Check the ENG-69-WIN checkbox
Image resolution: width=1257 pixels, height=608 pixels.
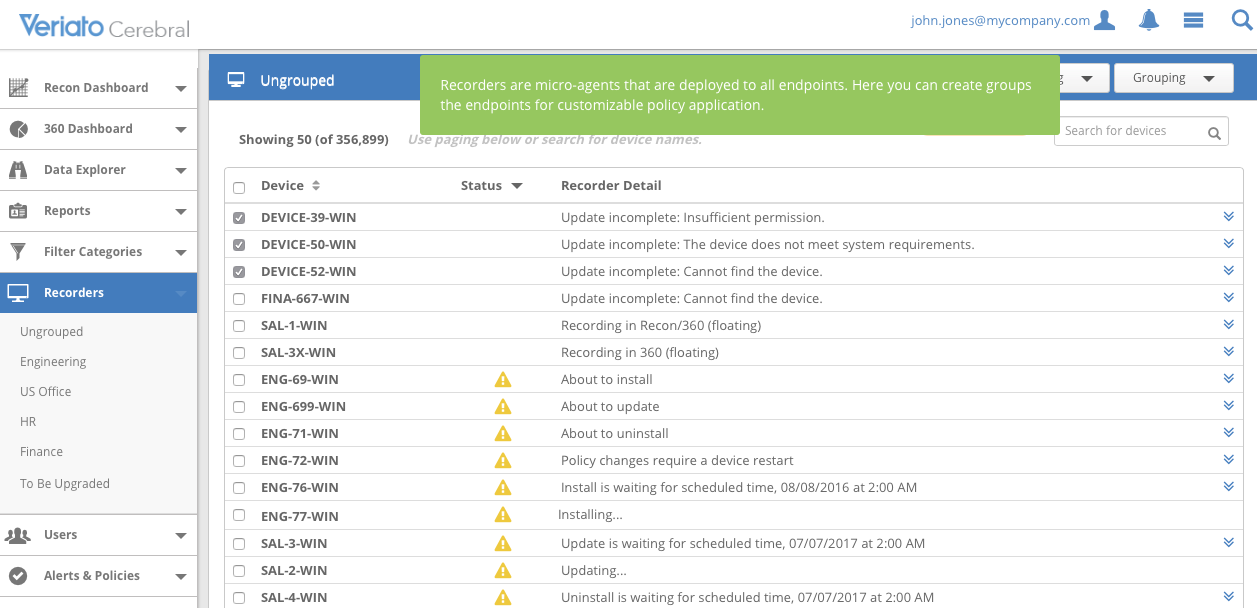239,380
